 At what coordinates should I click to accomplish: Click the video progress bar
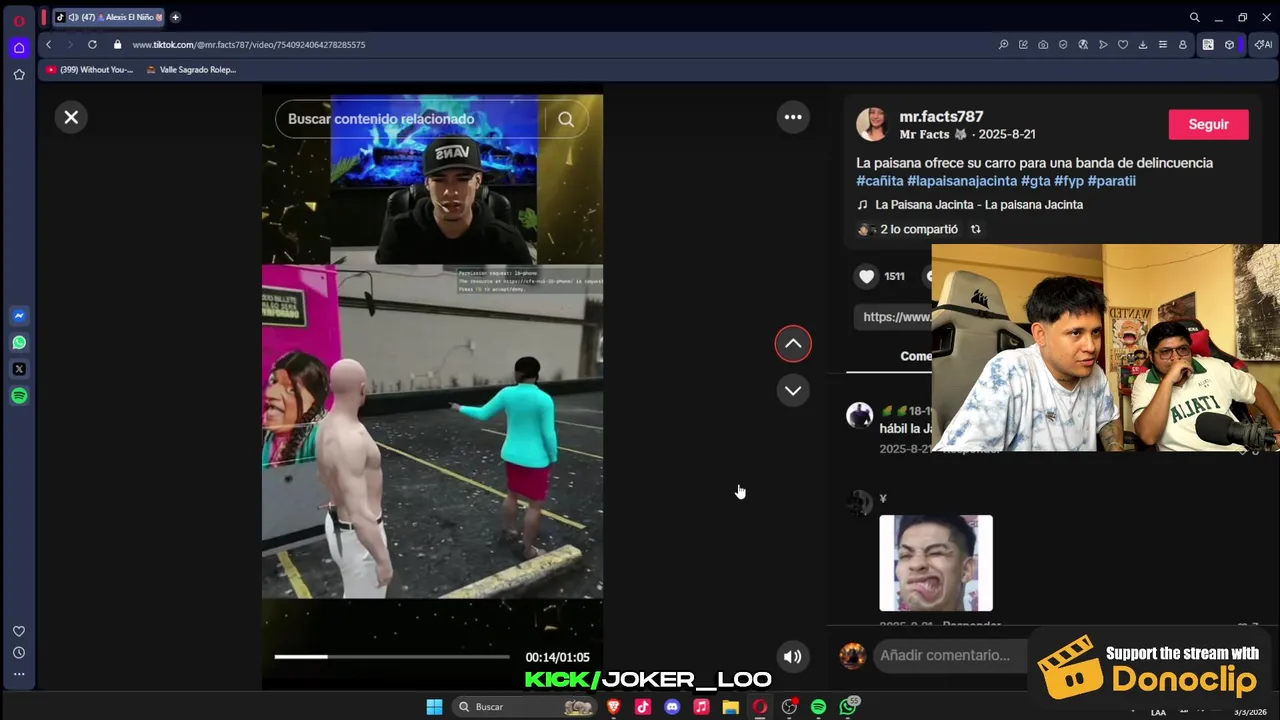click(392, 657)
